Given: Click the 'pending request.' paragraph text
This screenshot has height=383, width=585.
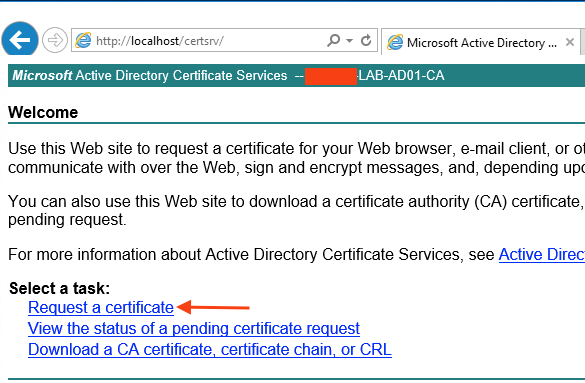Looking at the screenshot, I should click(67, 220).
